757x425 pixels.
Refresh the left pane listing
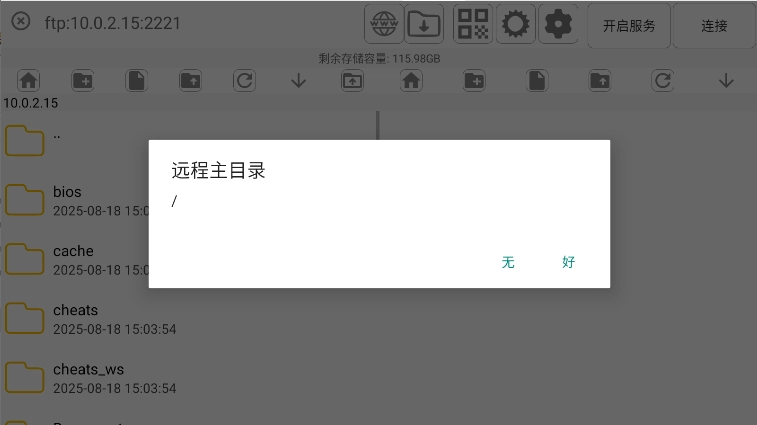pyautogui.click(x=244, y=80)
